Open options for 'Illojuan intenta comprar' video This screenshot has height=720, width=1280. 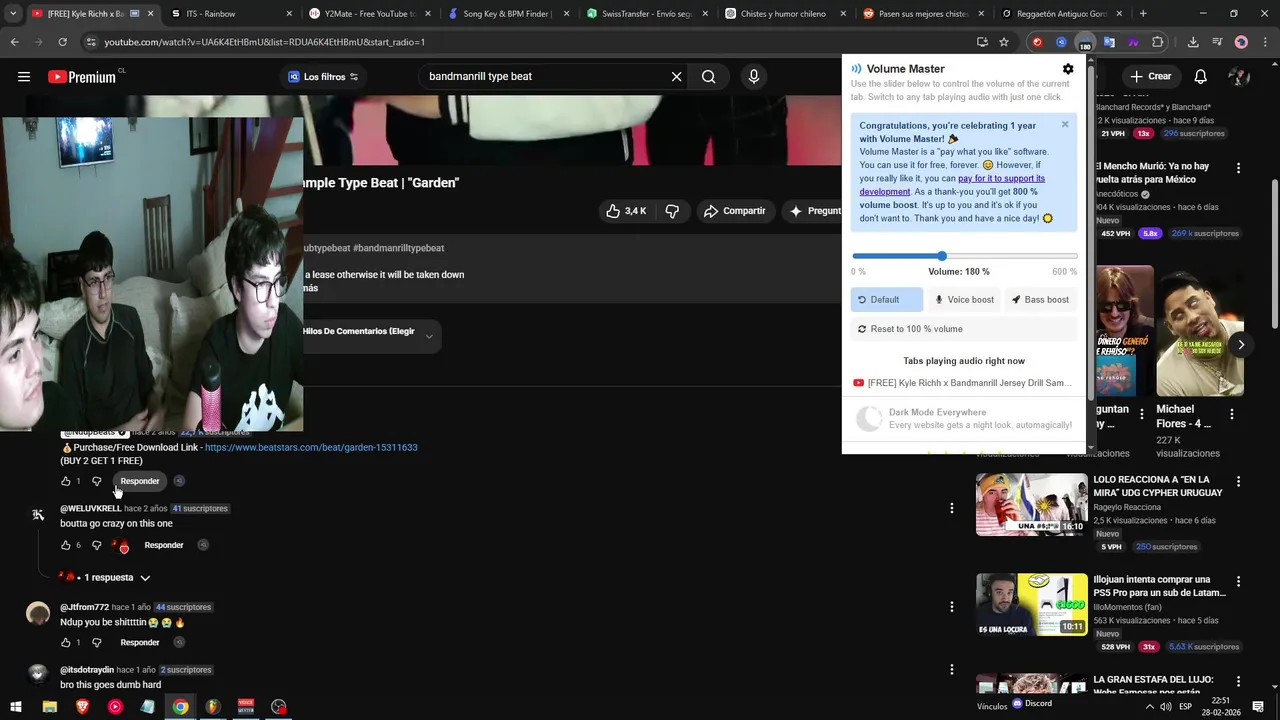point(1238,581)
